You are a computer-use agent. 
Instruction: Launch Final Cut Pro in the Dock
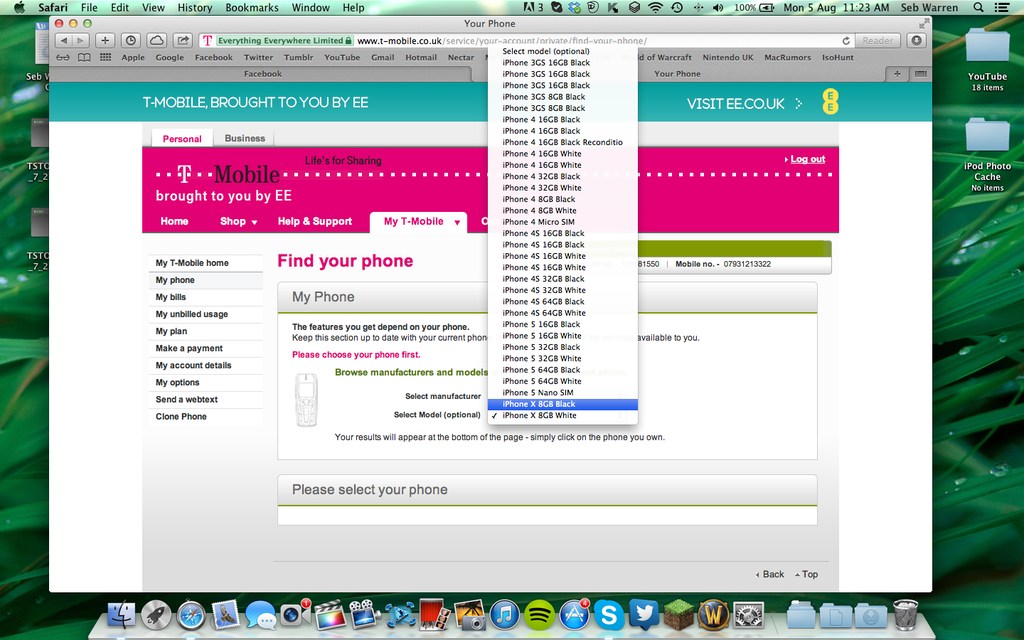[x=330, y=615]
